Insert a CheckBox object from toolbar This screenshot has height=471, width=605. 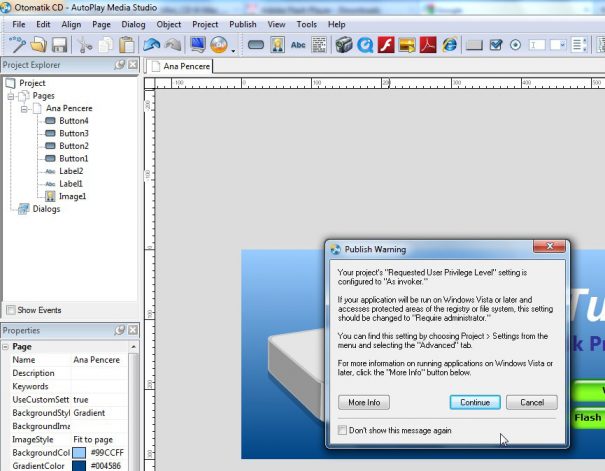[495, 45]
